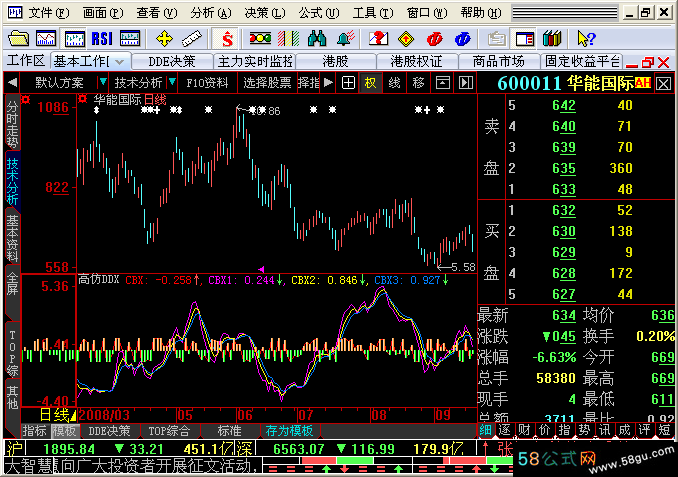Screen dimensions: 678x477
Task: Click the 日线 period selector
Action: point(57,415)
